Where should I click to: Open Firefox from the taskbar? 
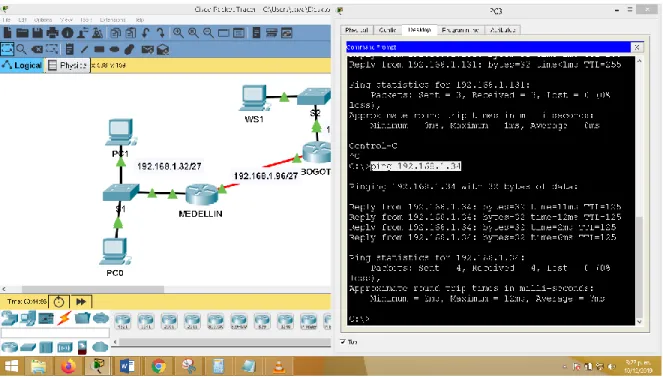(68, 366)
